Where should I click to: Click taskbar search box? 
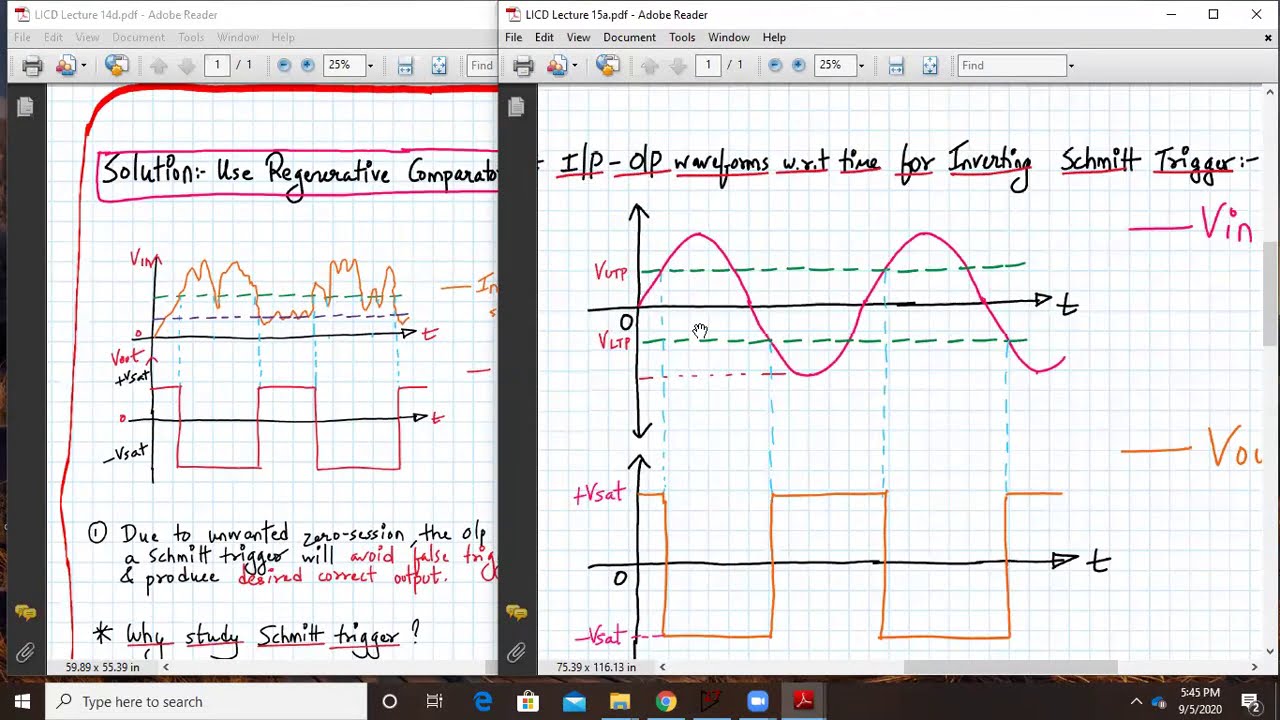(x=207, y=701)
